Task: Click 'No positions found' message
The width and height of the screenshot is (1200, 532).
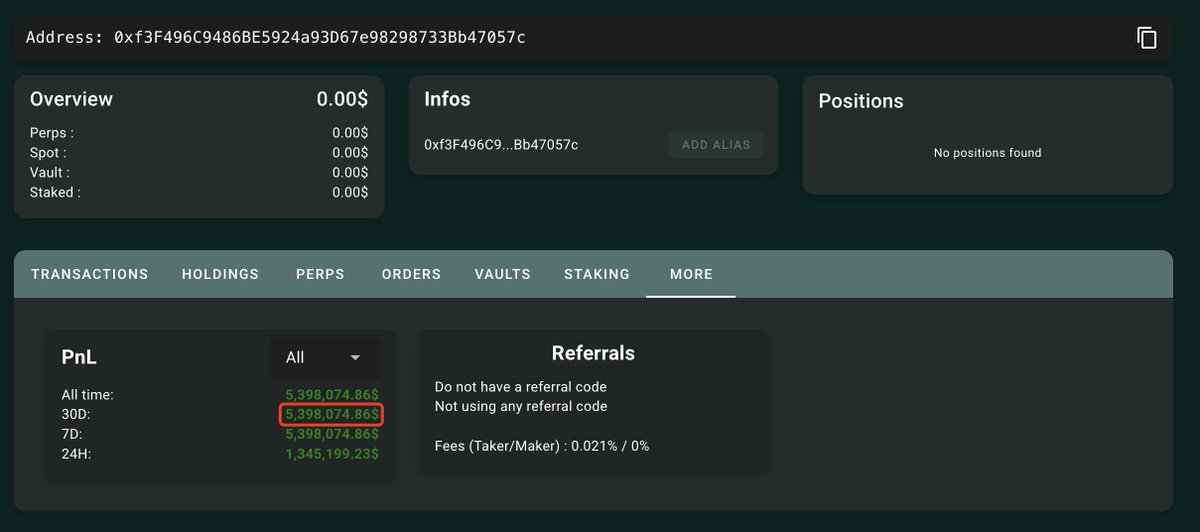Action: [987, 153]
